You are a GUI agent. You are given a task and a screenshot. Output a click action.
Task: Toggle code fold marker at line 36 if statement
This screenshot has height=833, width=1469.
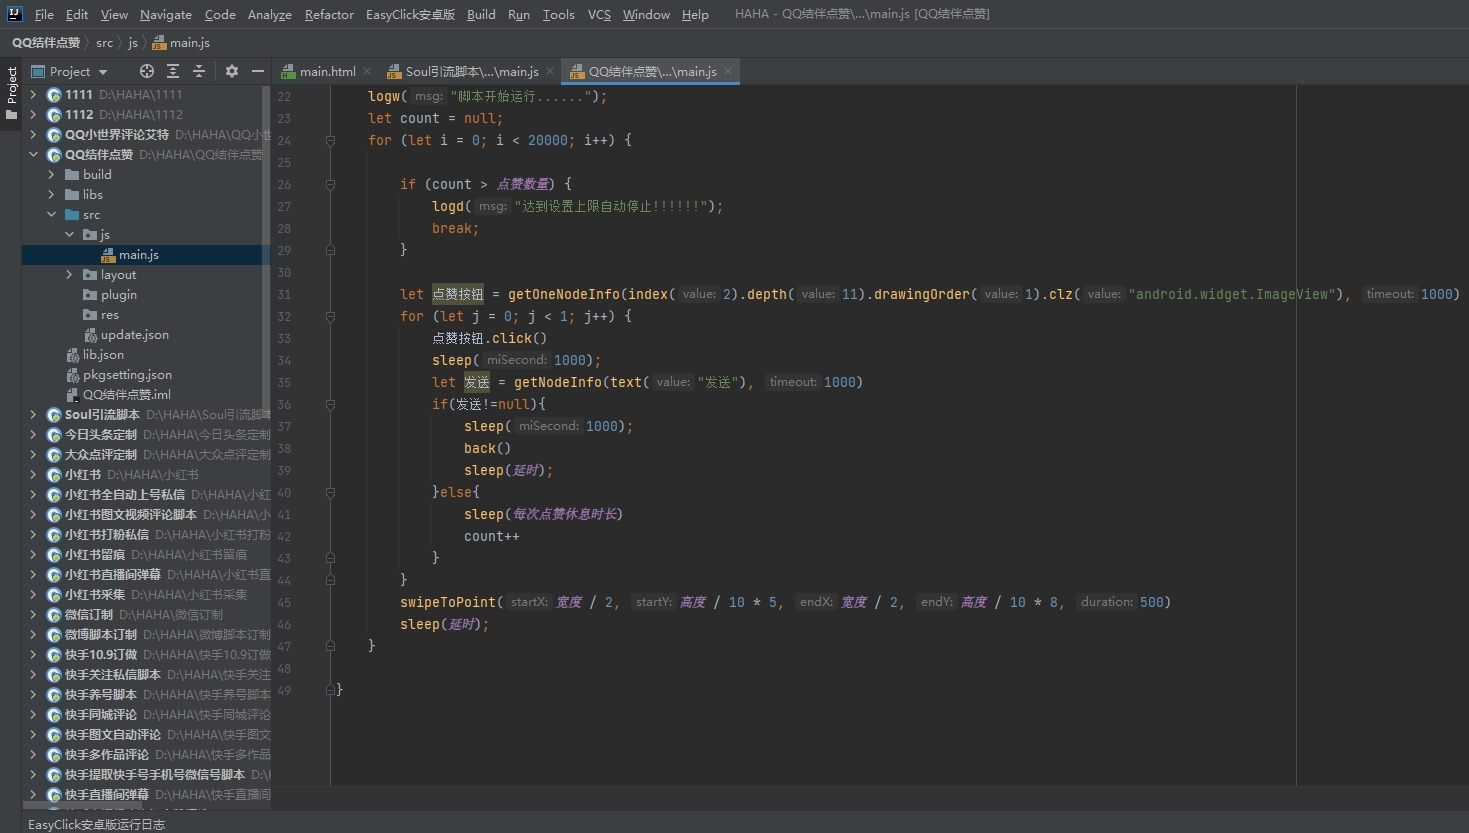[x=330, y=404]
